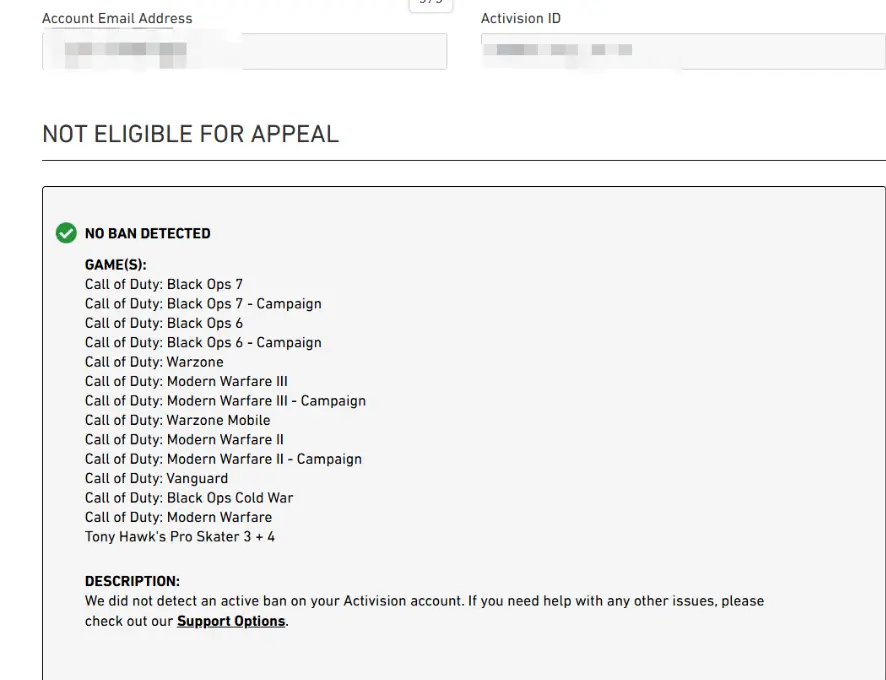
Task: Click the Call of Duty: Black Ops 7 entry
Action: tap(164, 284)
